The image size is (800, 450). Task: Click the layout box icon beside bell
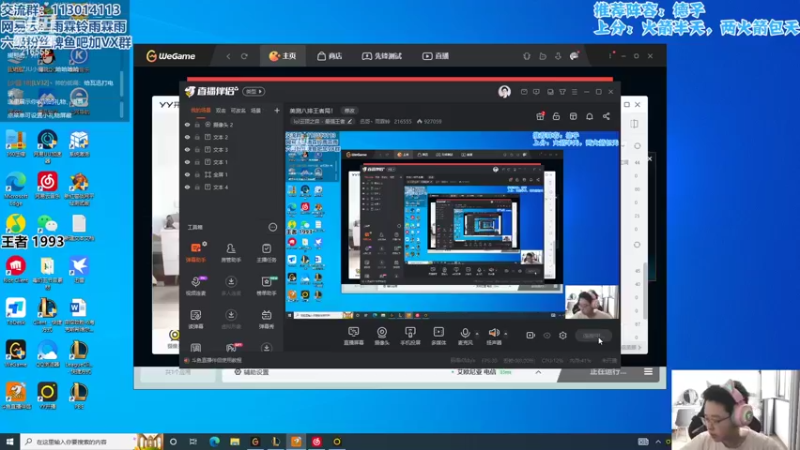pyautogui.click(x=573, y=116)
